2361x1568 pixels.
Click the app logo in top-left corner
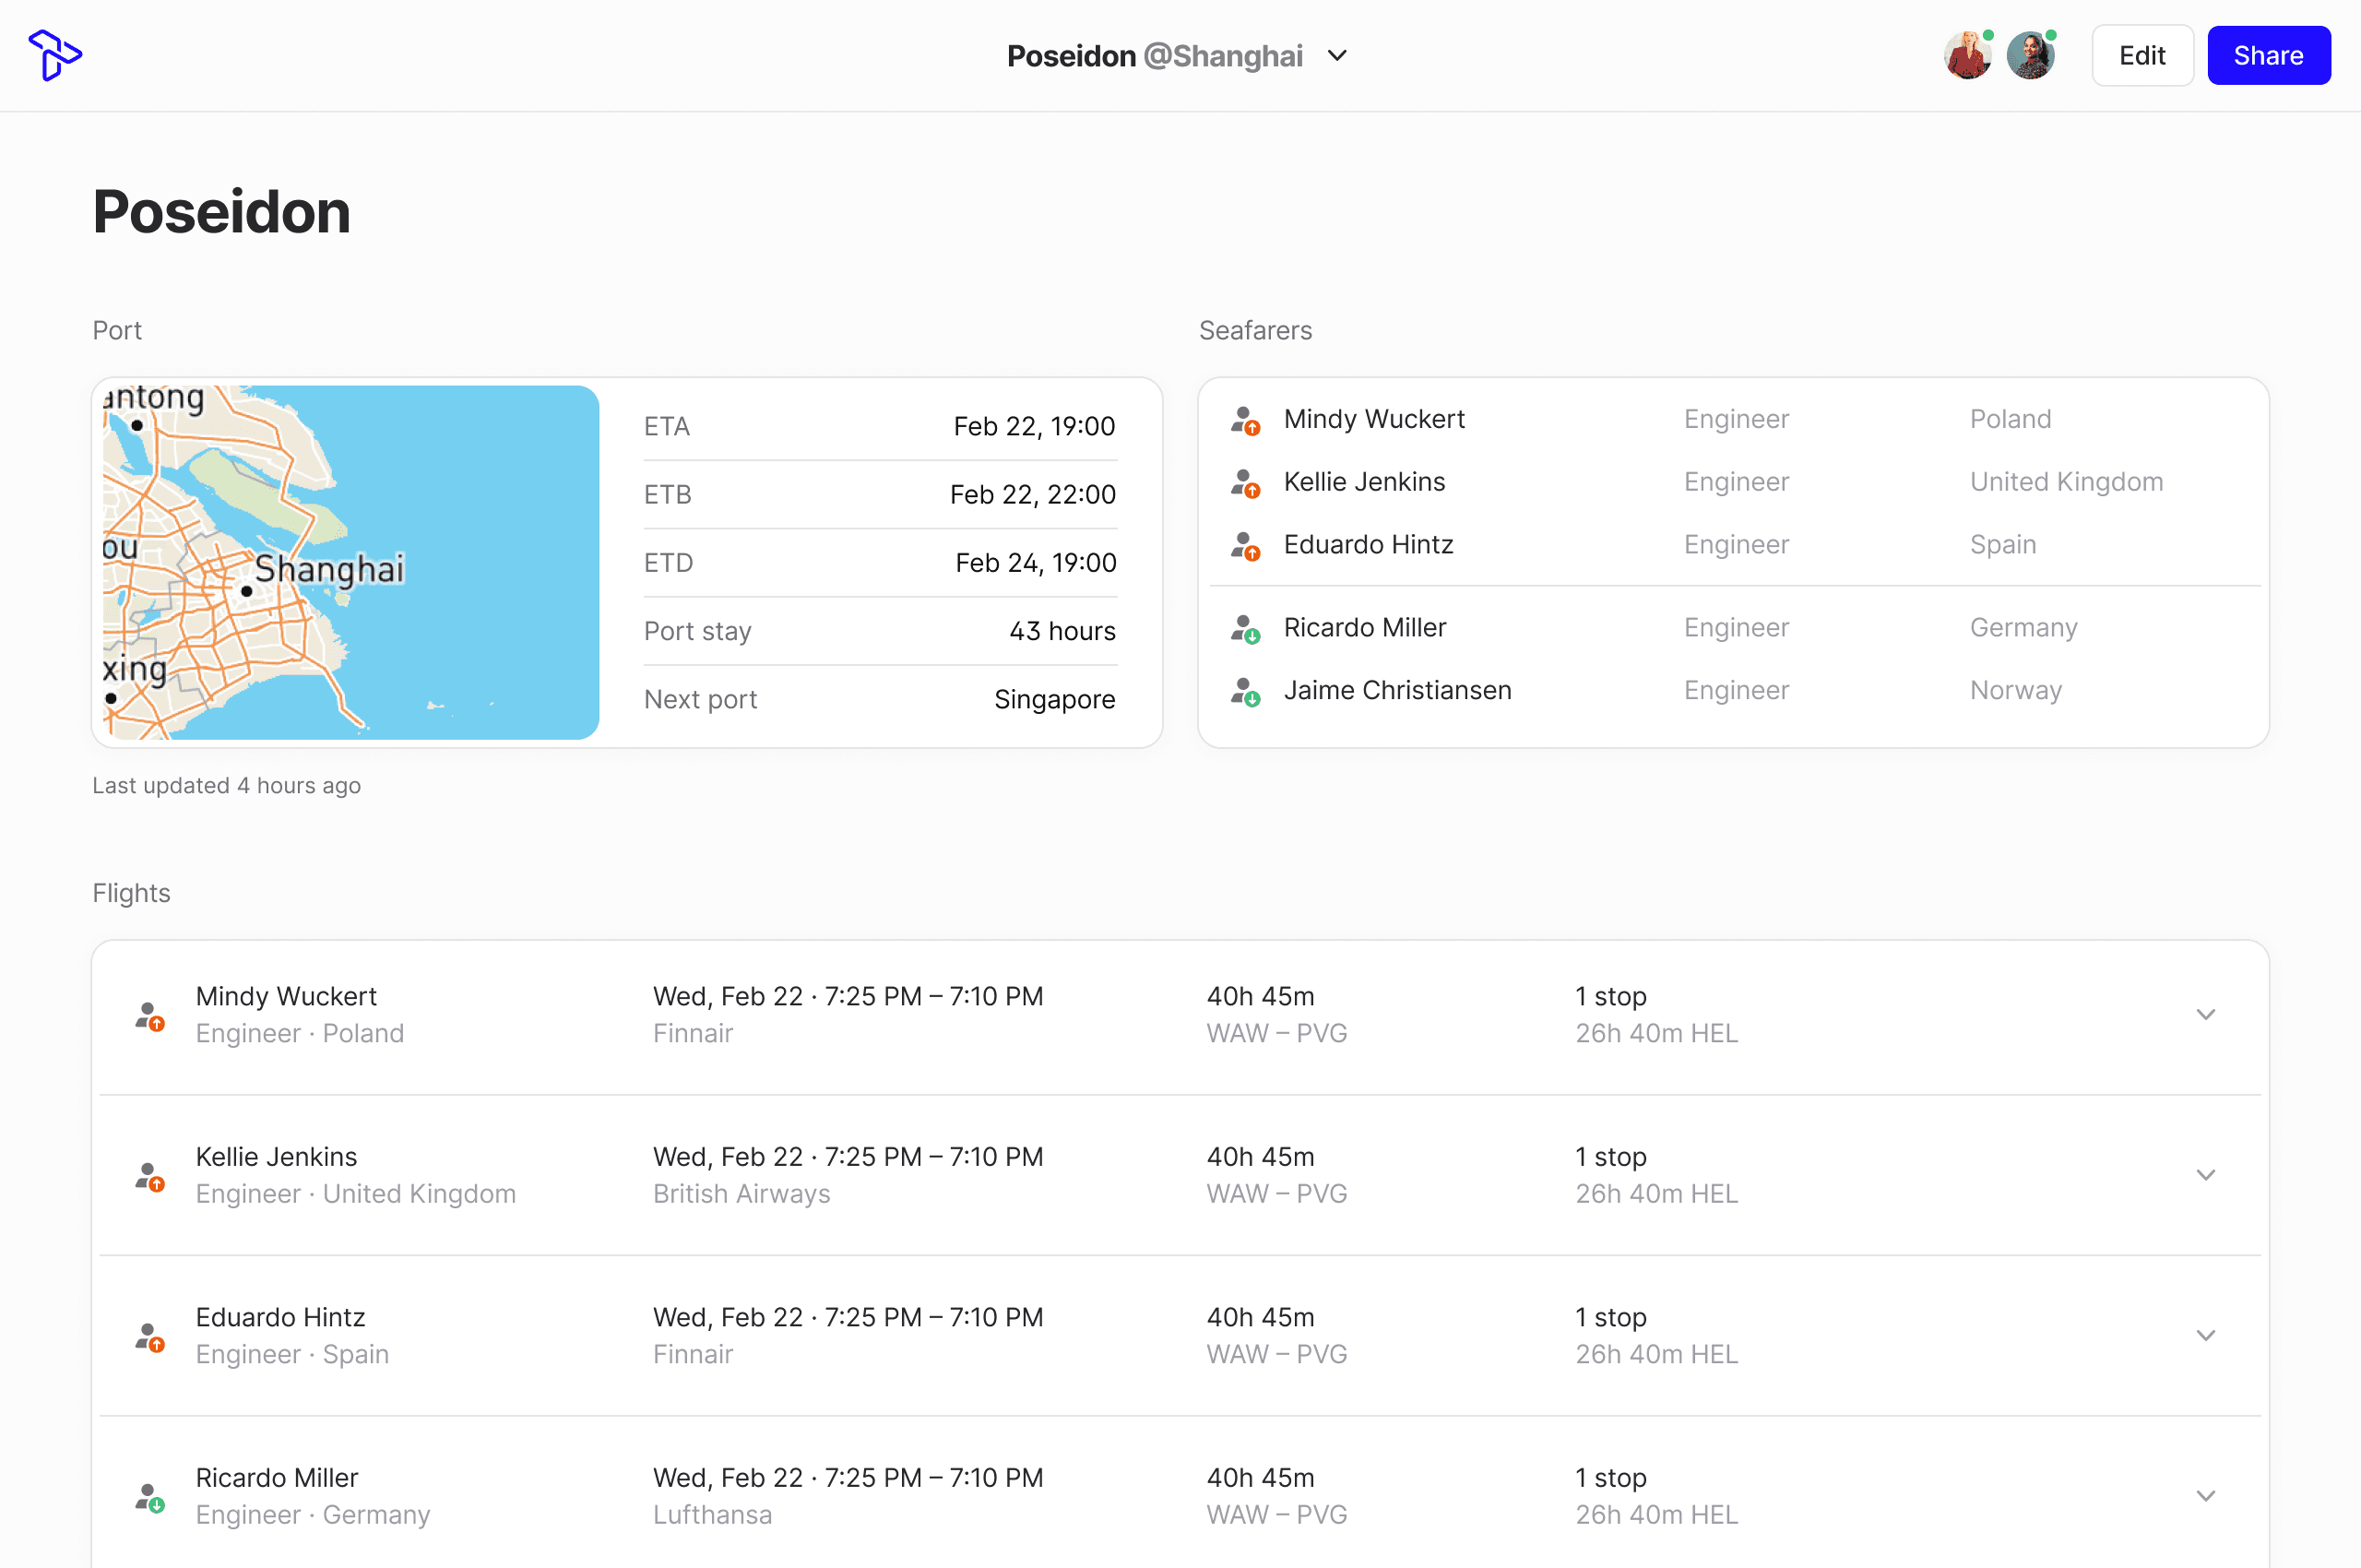pyautogui.click(x=55, y=55)
